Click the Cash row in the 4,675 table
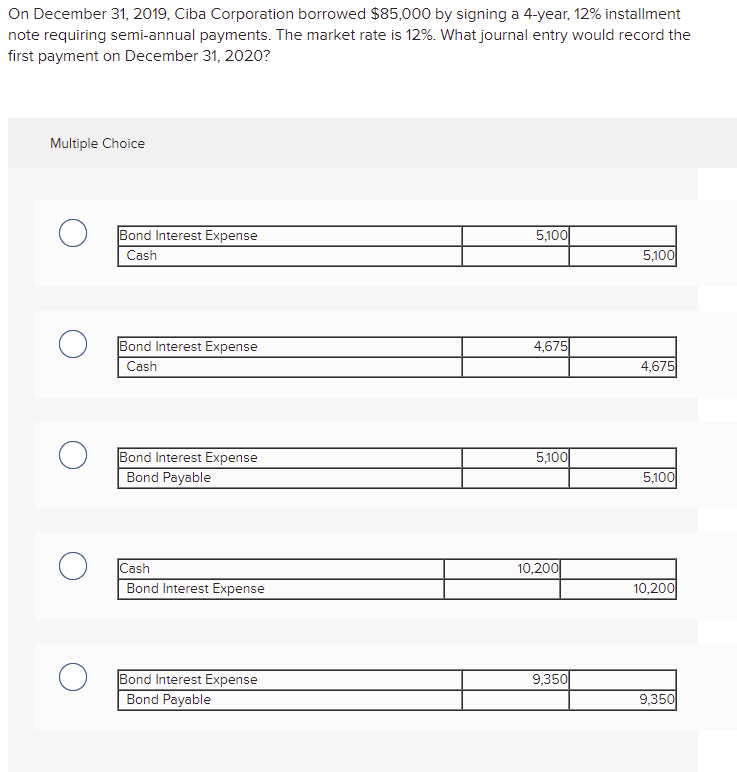Screen dimensions: 737x772 tap(142, 367)
